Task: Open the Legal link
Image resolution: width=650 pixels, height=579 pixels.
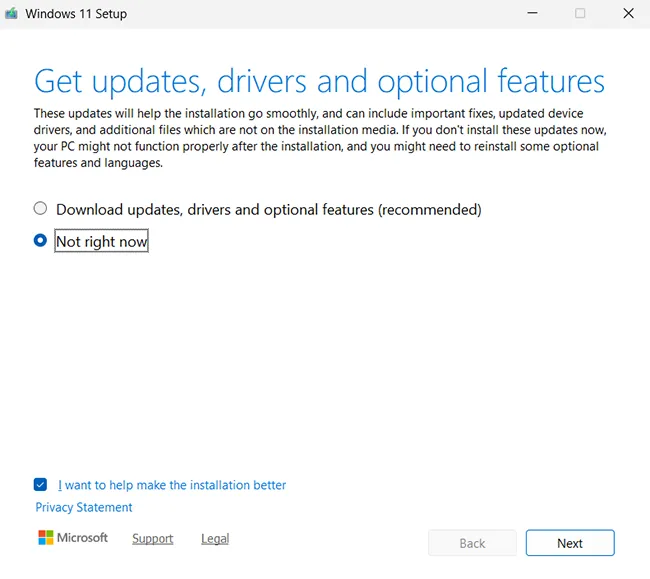Action: click(215, 538)
